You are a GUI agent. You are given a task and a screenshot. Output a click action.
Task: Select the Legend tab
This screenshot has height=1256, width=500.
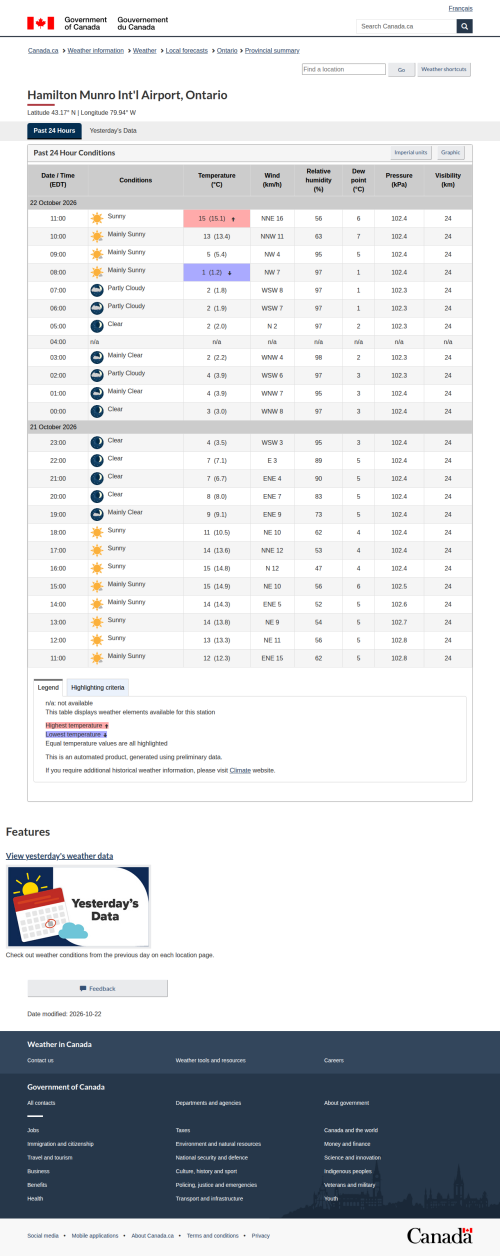(49, 688)
